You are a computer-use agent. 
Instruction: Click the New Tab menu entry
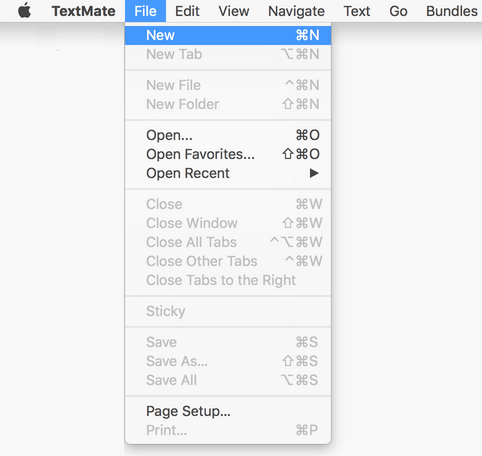coord(228,54)
